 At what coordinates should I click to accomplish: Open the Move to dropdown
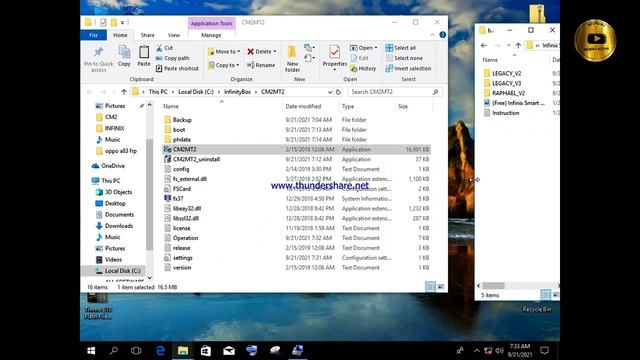[224, 51]
